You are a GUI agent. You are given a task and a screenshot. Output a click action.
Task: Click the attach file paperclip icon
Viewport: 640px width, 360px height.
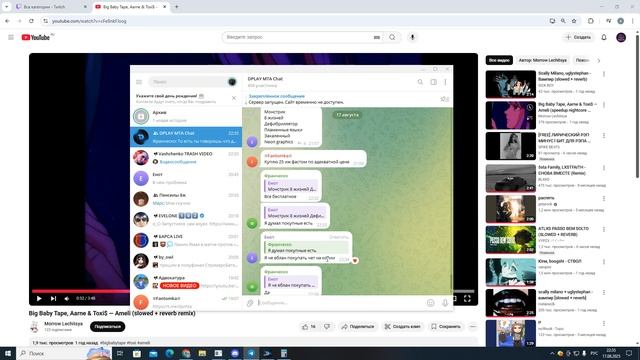tap(250, 303)
